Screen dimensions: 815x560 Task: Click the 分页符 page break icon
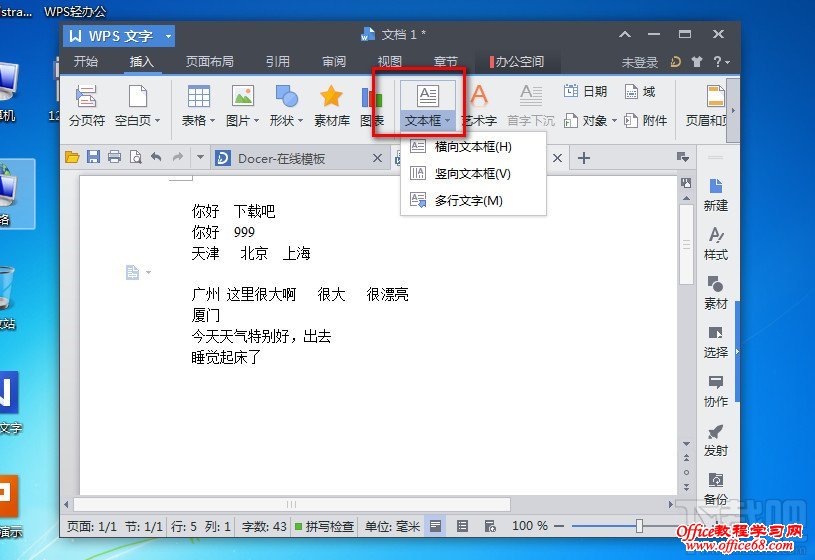(86, 97)
